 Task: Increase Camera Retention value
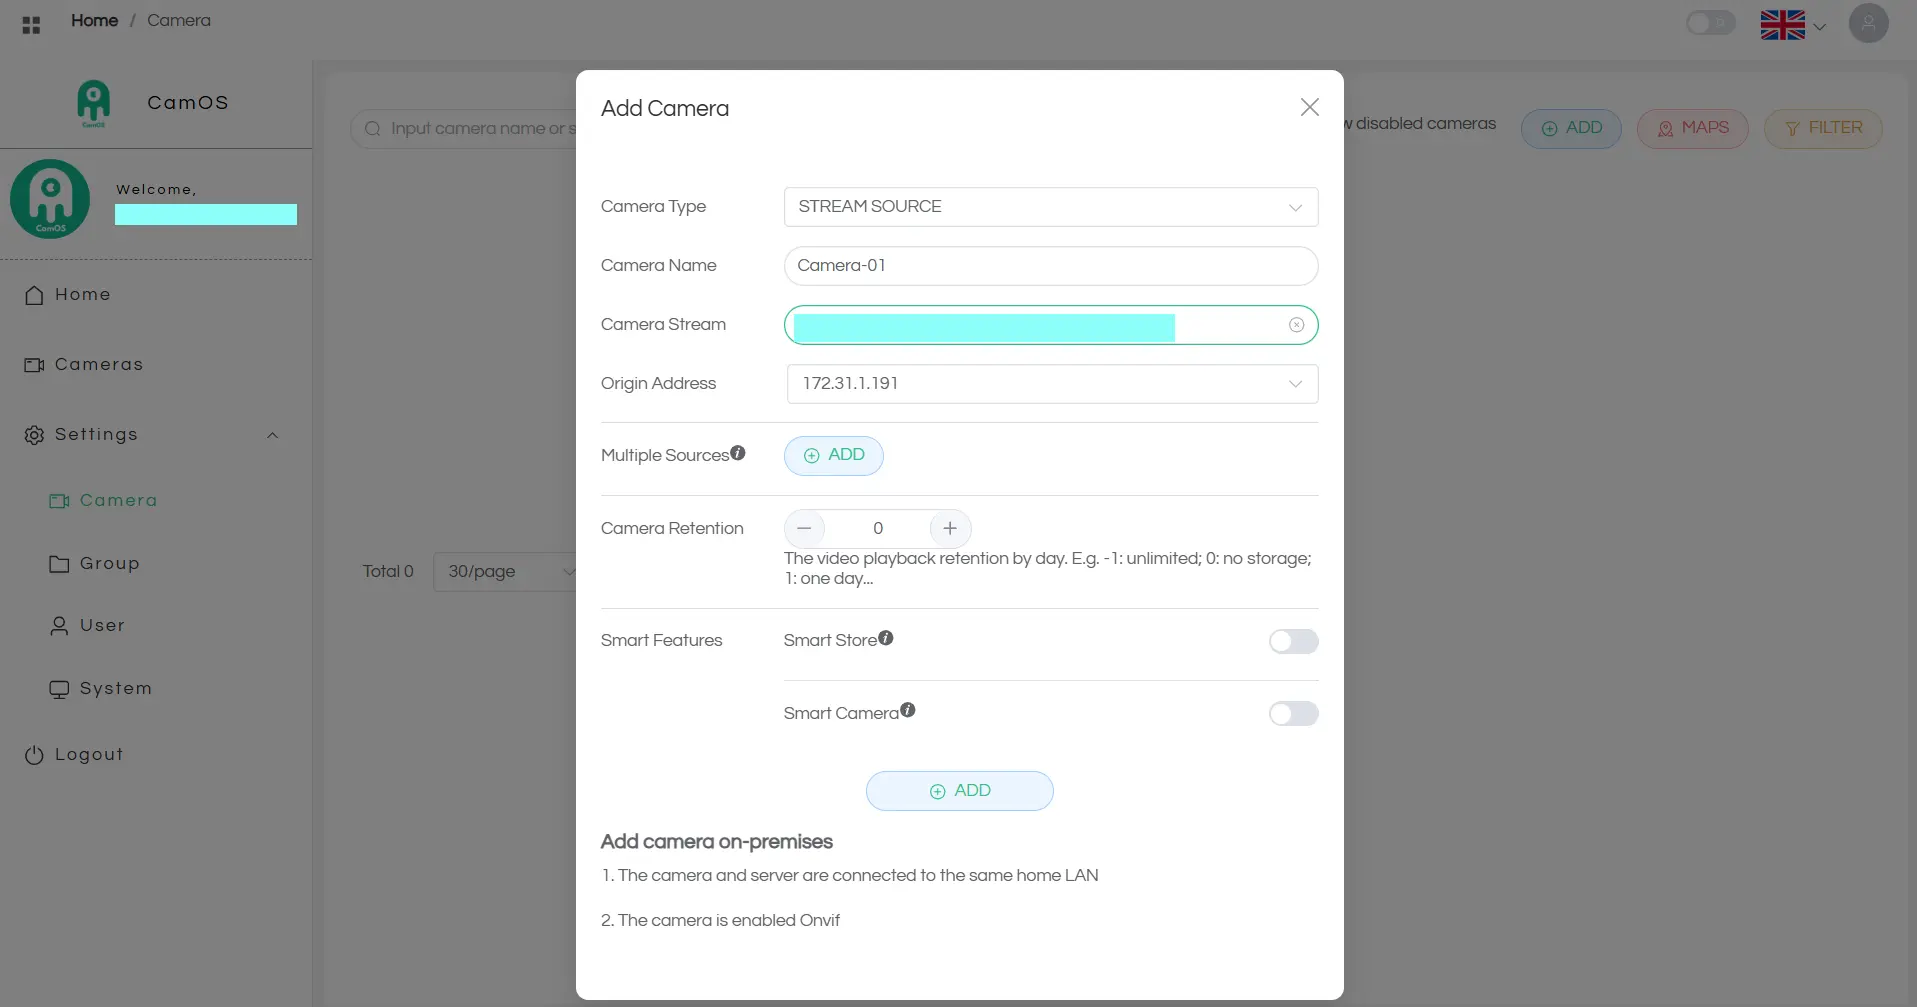pyautogui.click(x=950, y=528)
